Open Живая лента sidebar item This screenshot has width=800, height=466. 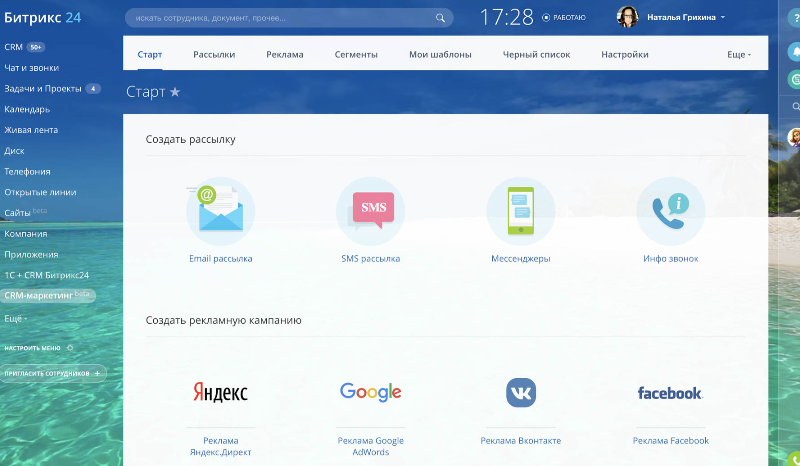[x=31, y=130]
